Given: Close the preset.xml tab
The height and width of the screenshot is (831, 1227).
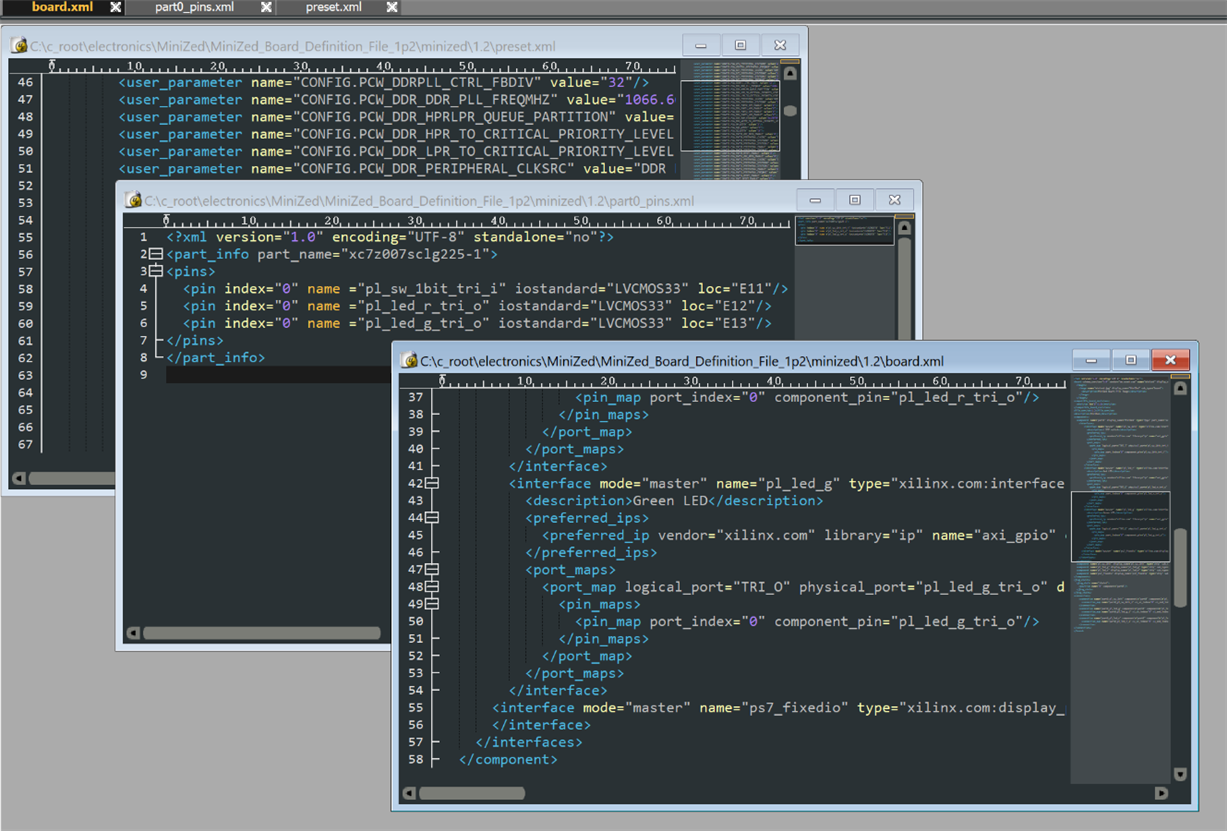Looking at the screenshot, I should tap(392, 7).
